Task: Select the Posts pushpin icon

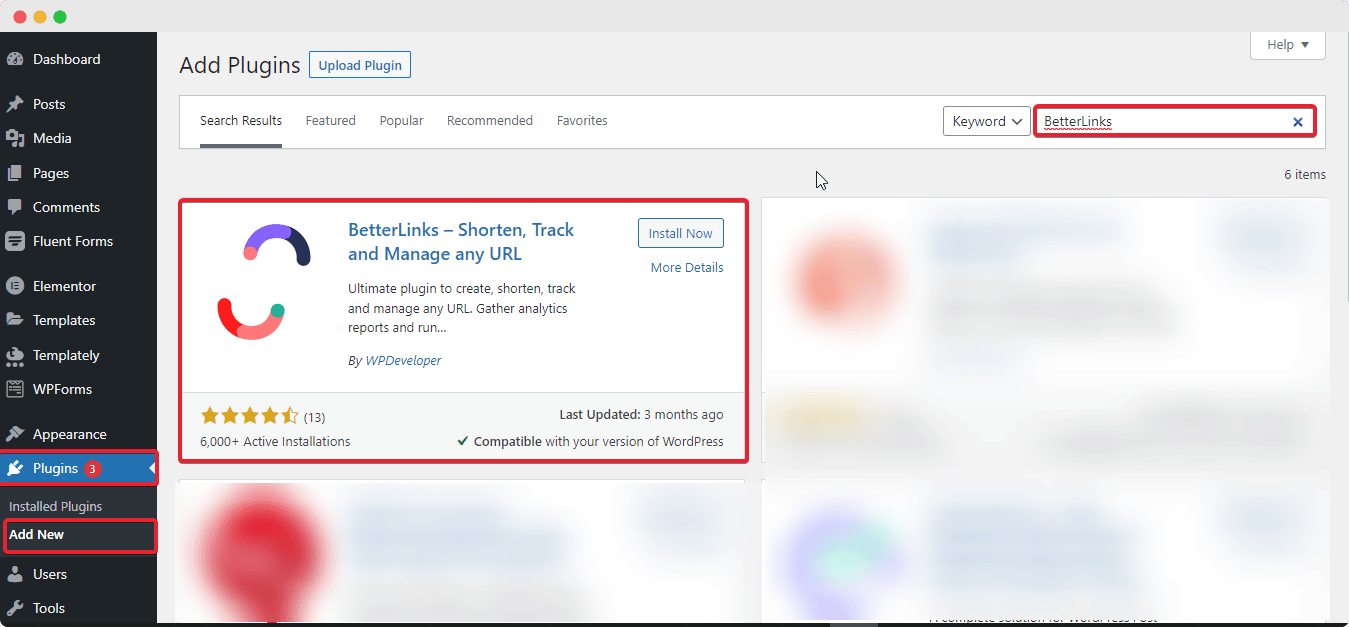Action: (x=15, y=104)
